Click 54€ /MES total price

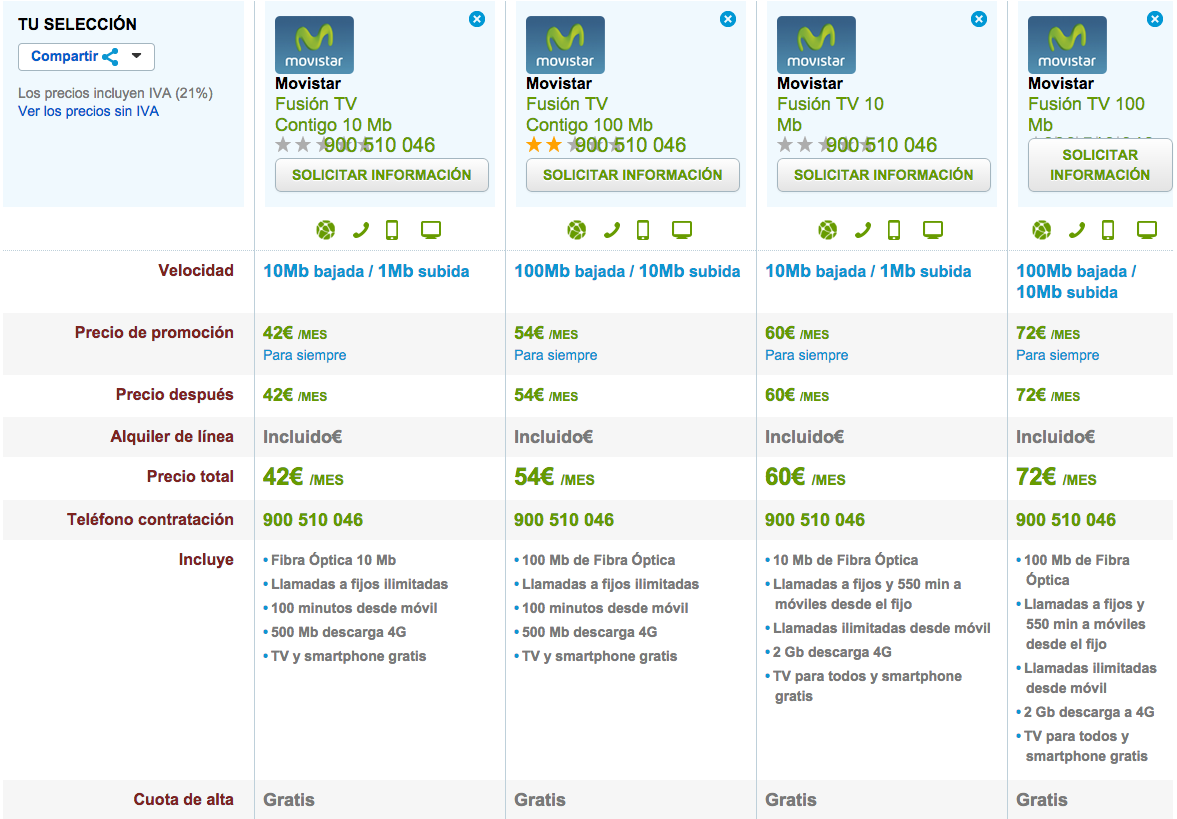click(554, 477)
